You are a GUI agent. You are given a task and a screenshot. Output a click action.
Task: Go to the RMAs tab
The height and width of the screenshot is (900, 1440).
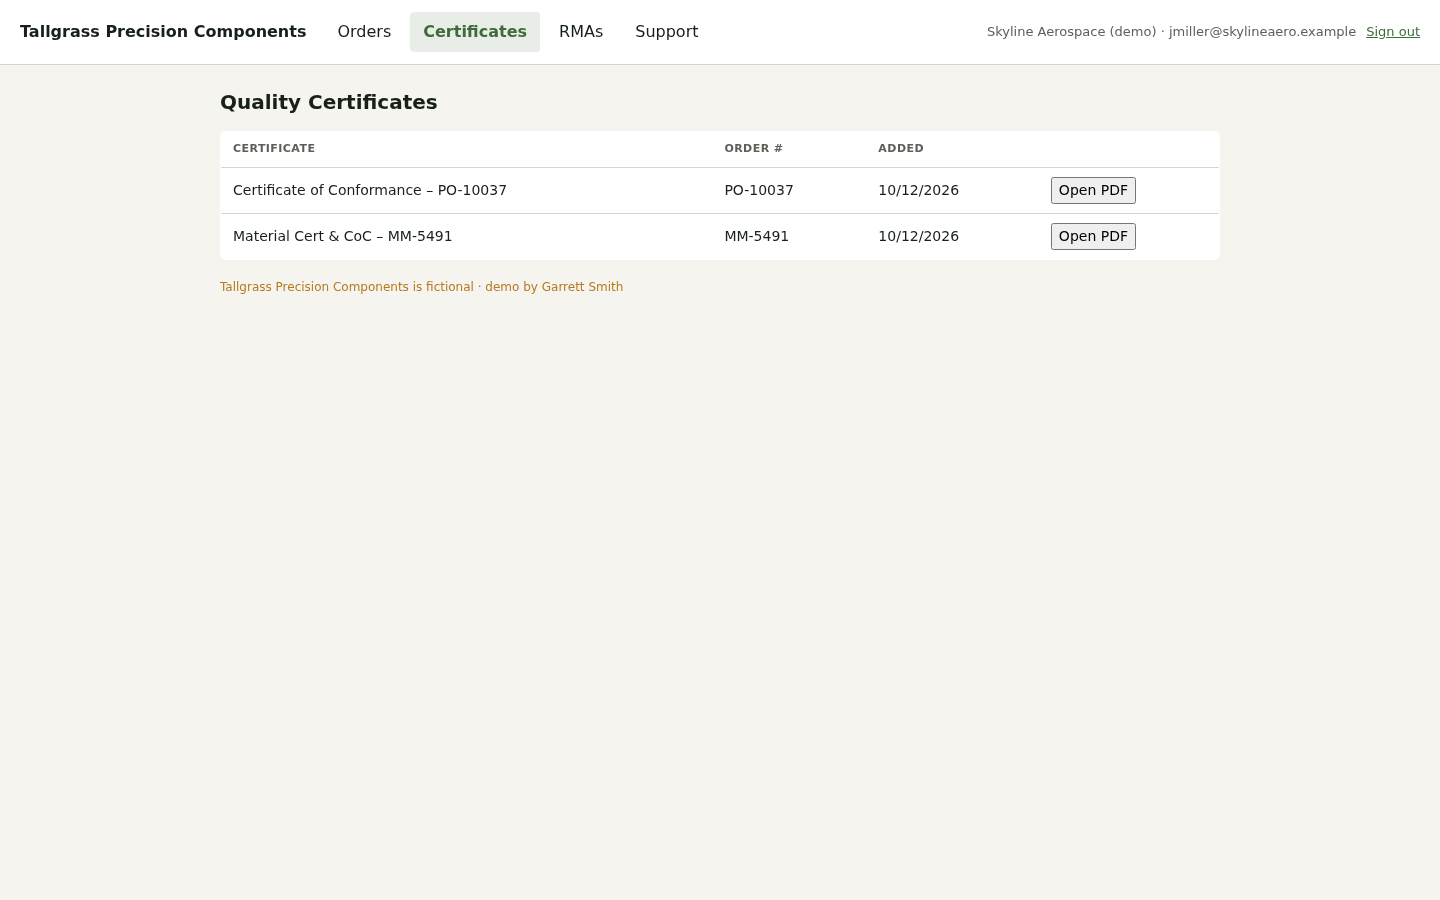coord(581,32)
